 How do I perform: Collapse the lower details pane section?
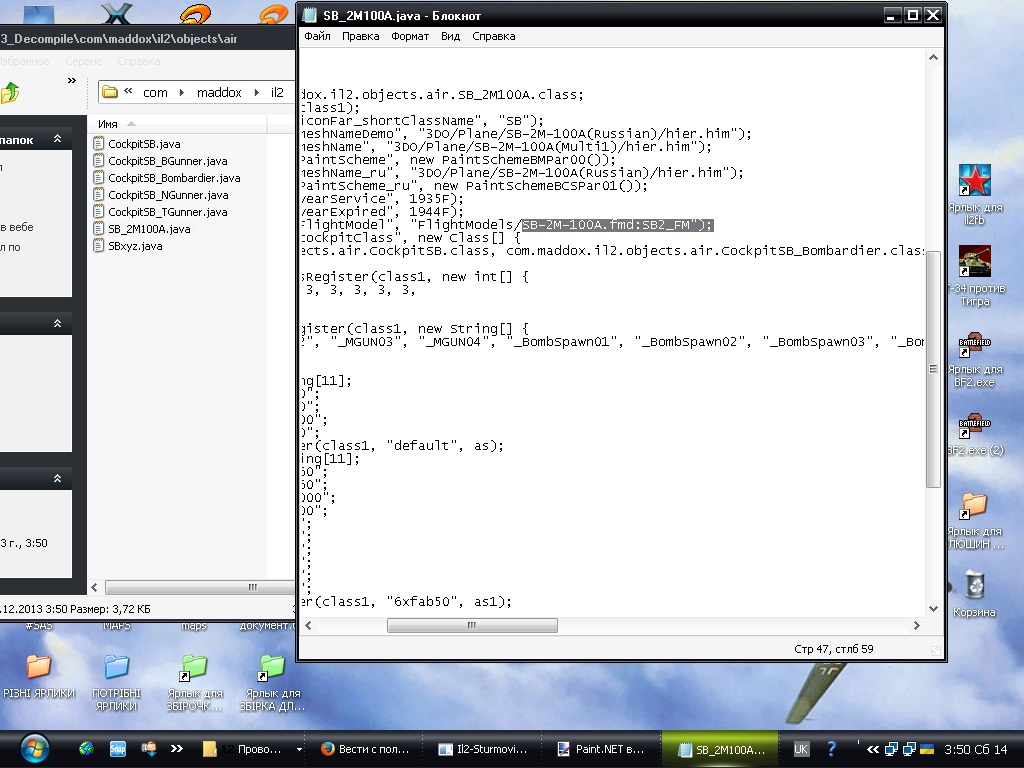(57, 479)
